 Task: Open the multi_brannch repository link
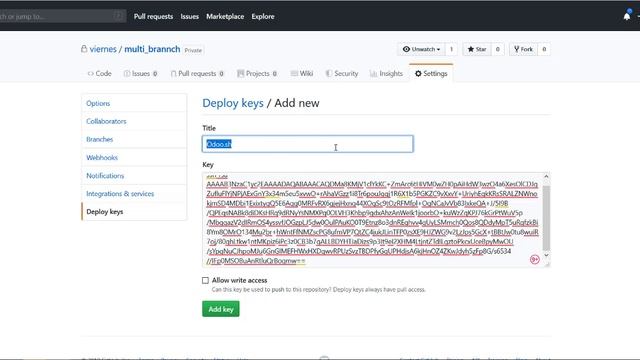click(x=152, y=49)
